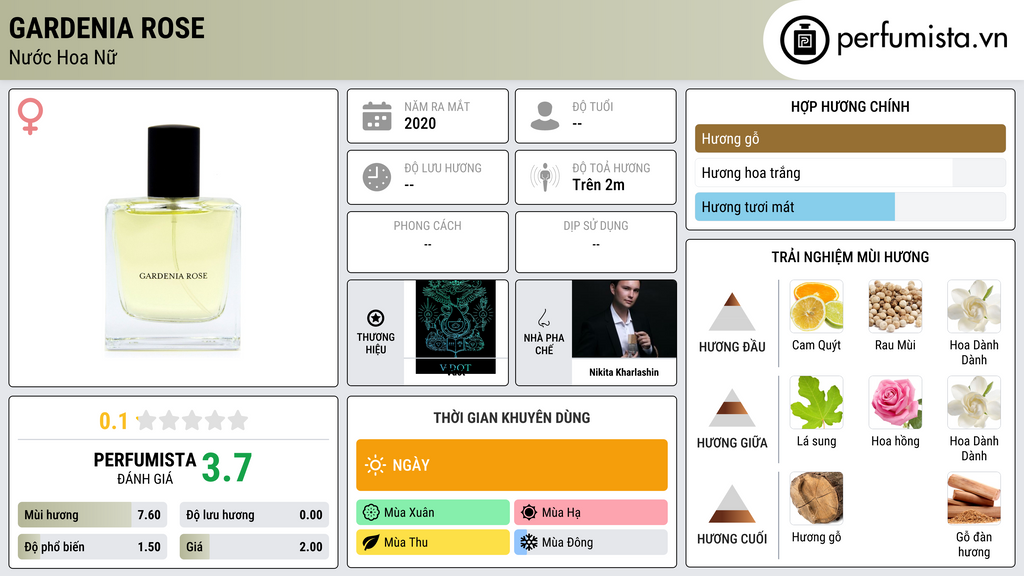This screenshot has height=576, width=1024.
Task: Click the Gardenia Rose perfume bottle photo
Action: point(173,238)
